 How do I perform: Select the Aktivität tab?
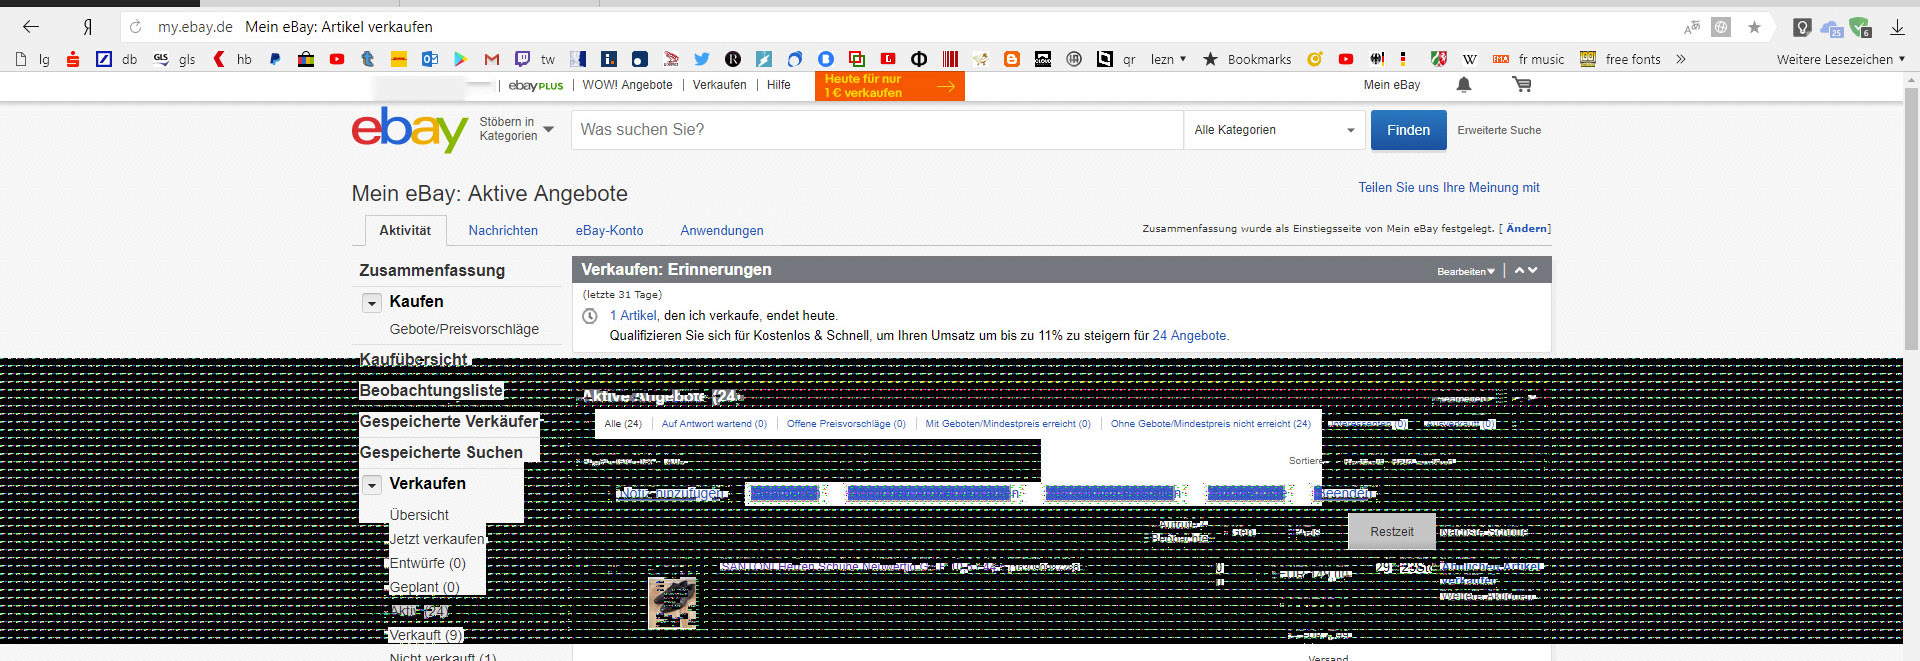tap(405, 230)
